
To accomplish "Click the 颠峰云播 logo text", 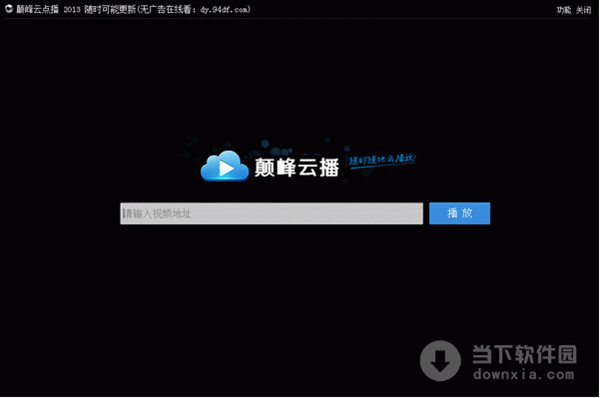I will [297, 167].
